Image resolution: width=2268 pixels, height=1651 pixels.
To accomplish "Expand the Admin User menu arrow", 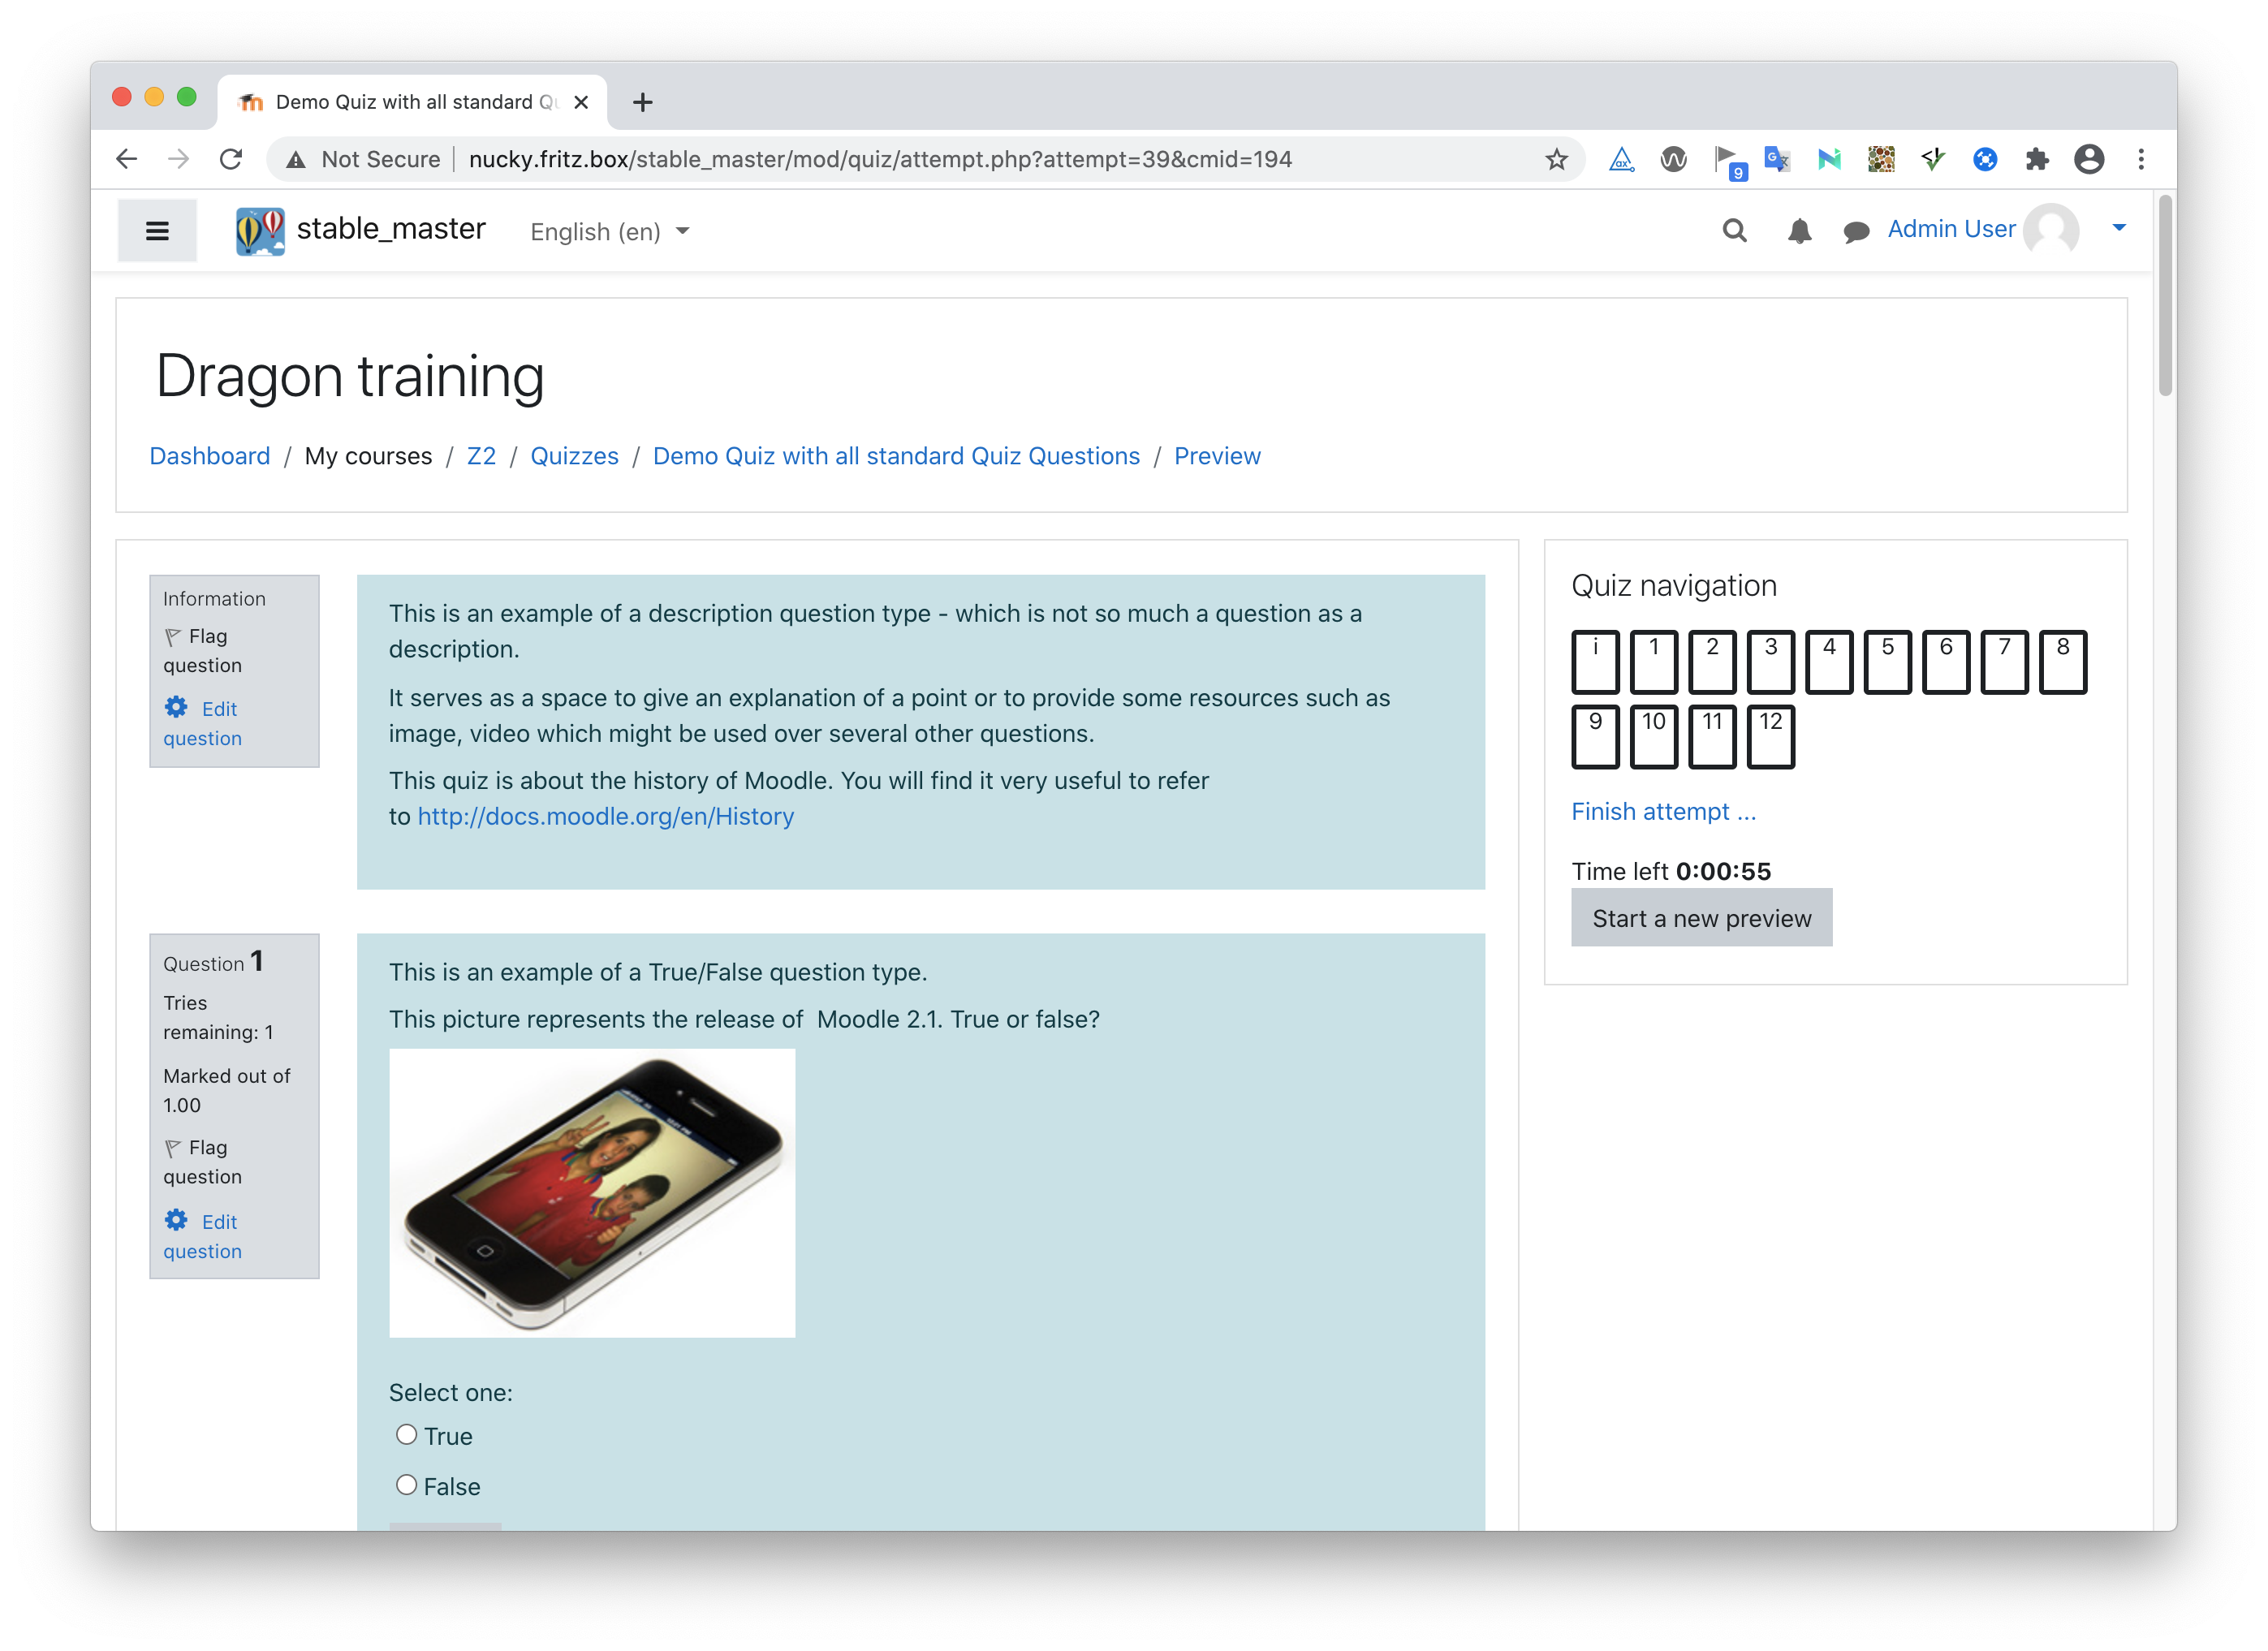I will point(2118,228).
